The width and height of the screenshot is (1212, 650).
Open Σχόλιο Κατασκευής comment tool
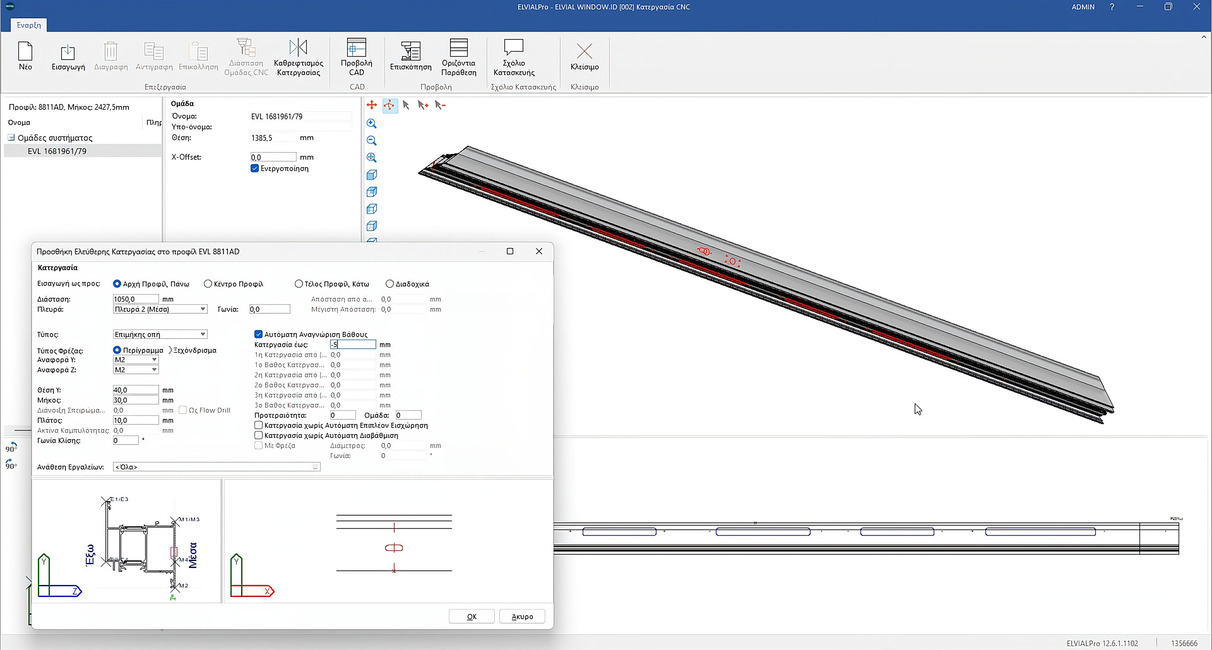[514, 56]
